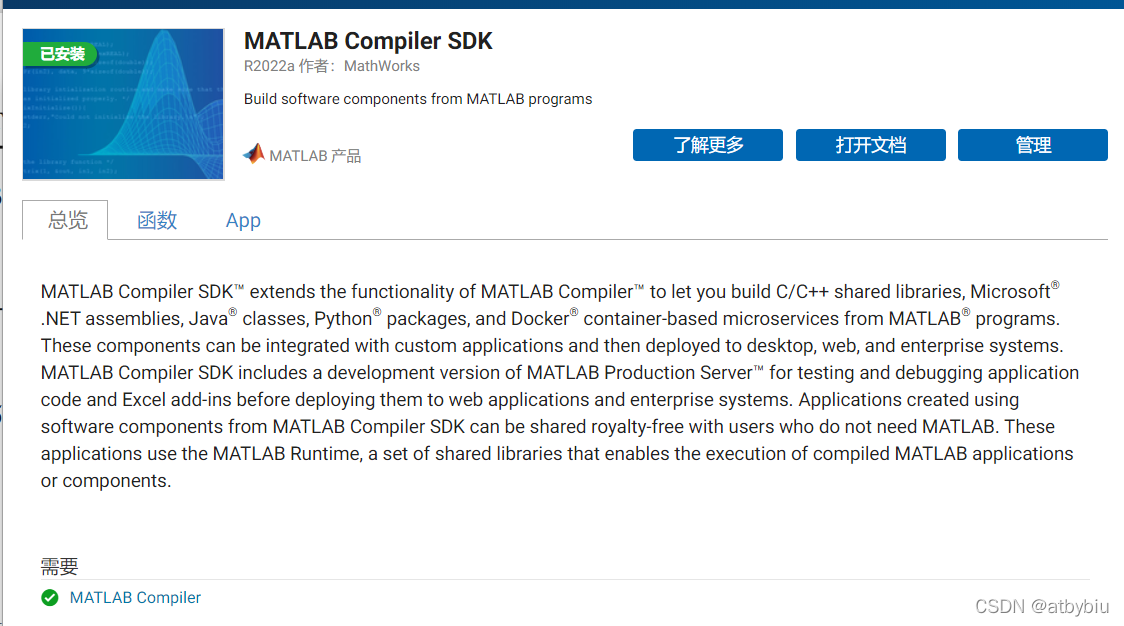Screen dimensions: 1124x626
Task: Click the MATLAB 产品 label text
Action: tap(315, 154)
